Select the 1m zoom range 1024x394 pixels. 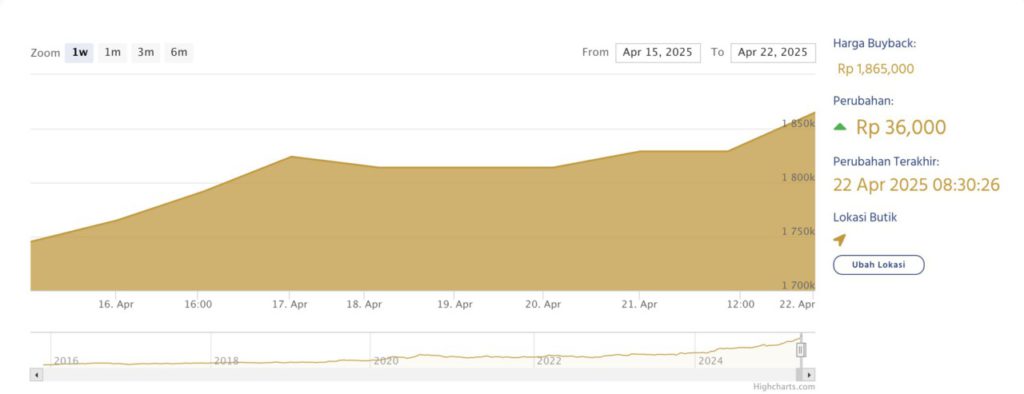coord(112,52)
